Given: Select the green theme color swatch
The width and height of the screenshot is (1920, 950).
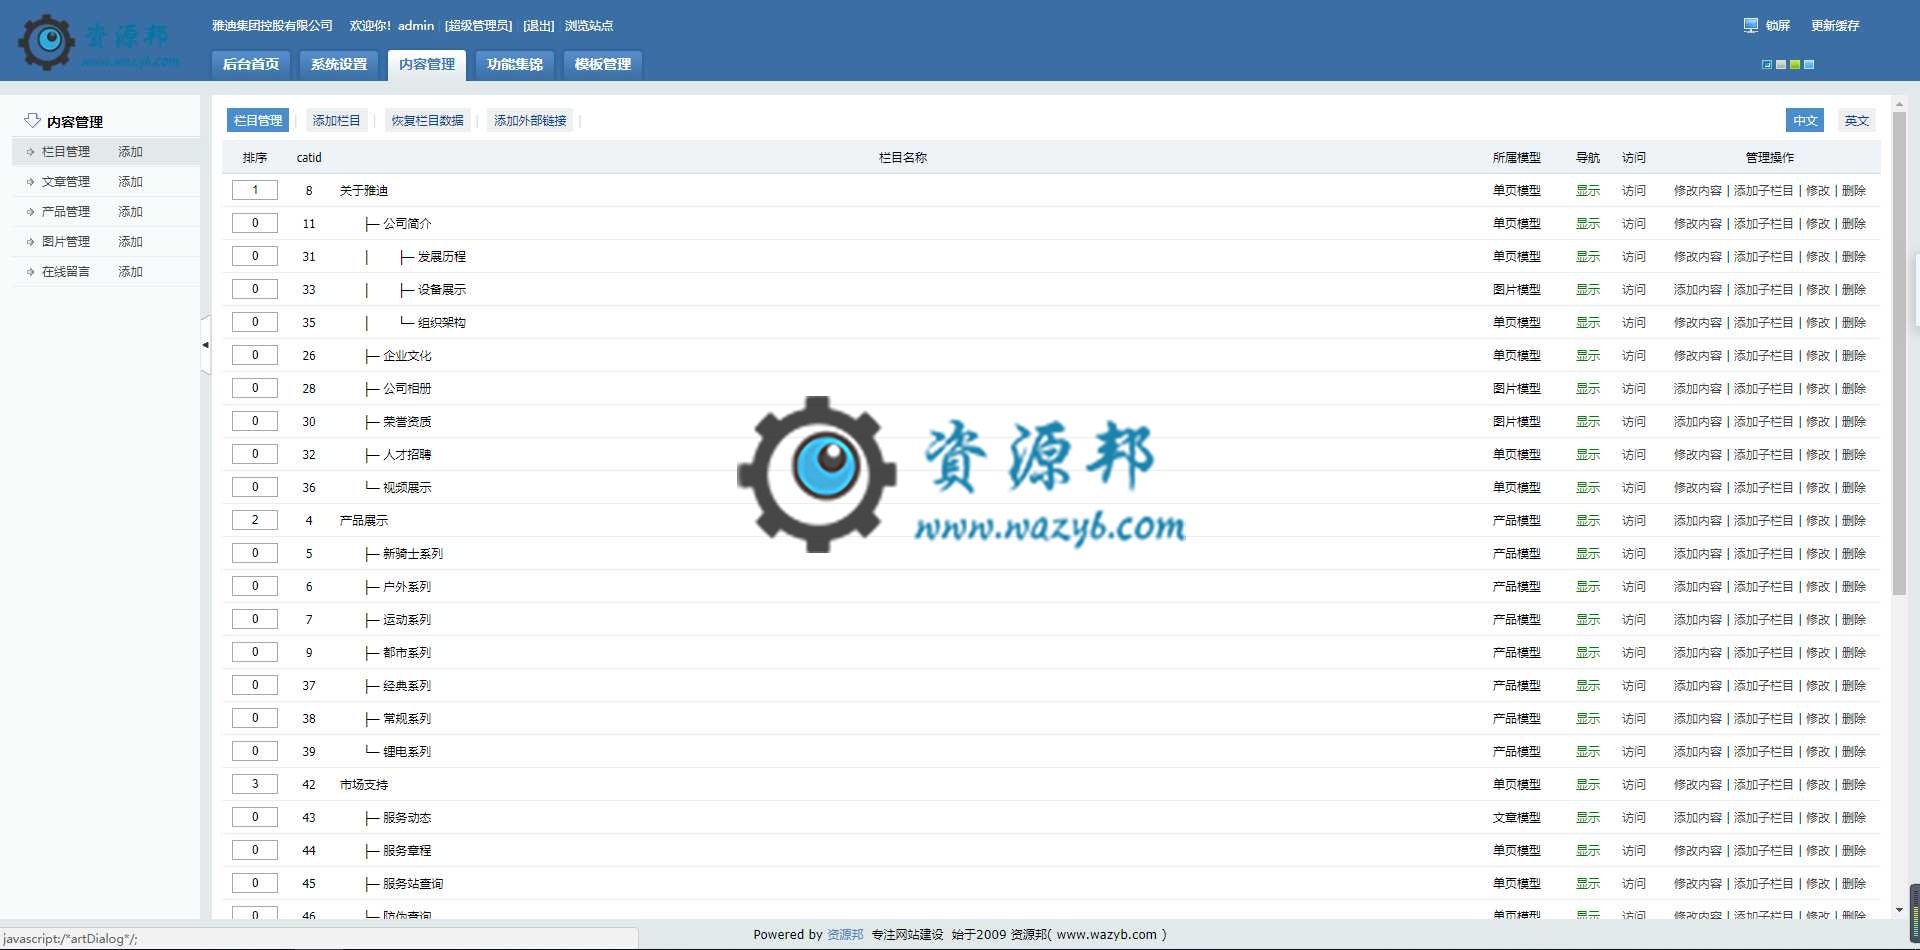Looking at the screenshot, I should pyautogui.click(x=1795, y=65).
